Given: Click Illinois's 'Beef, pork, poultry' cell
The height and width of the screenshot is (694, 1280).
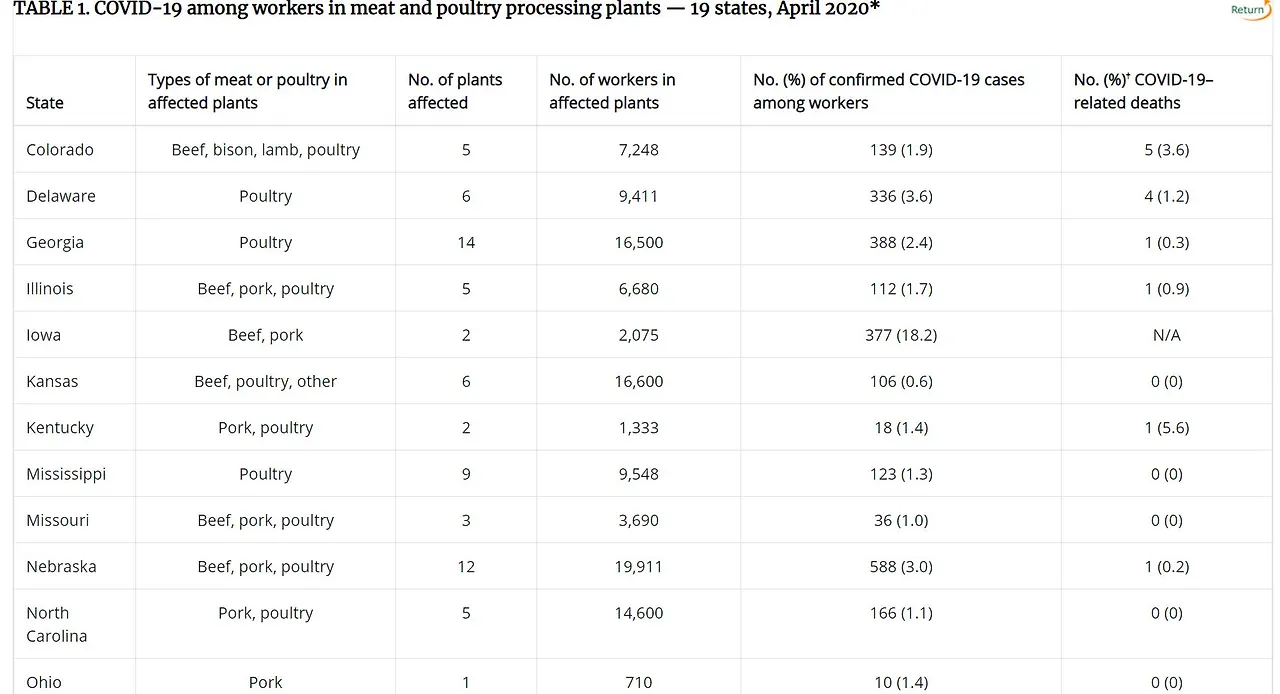Looking at the screenshot, I should point(265,289).
